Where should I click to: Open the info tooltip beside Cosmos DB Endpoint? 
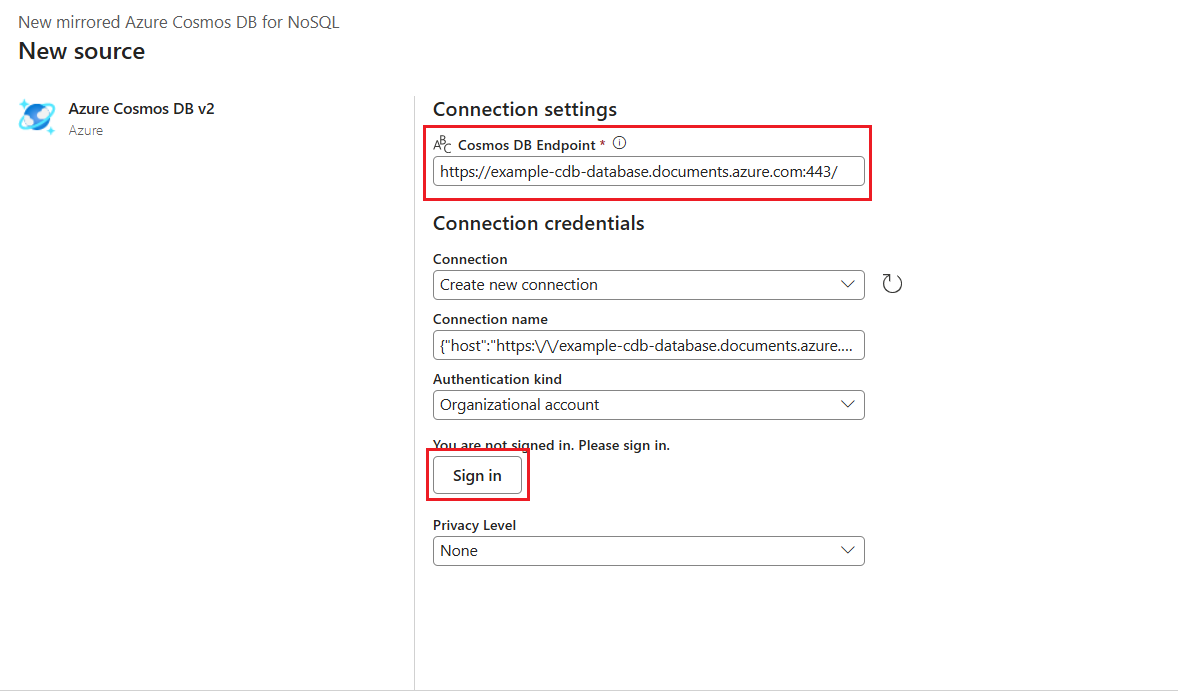[619, 143]
